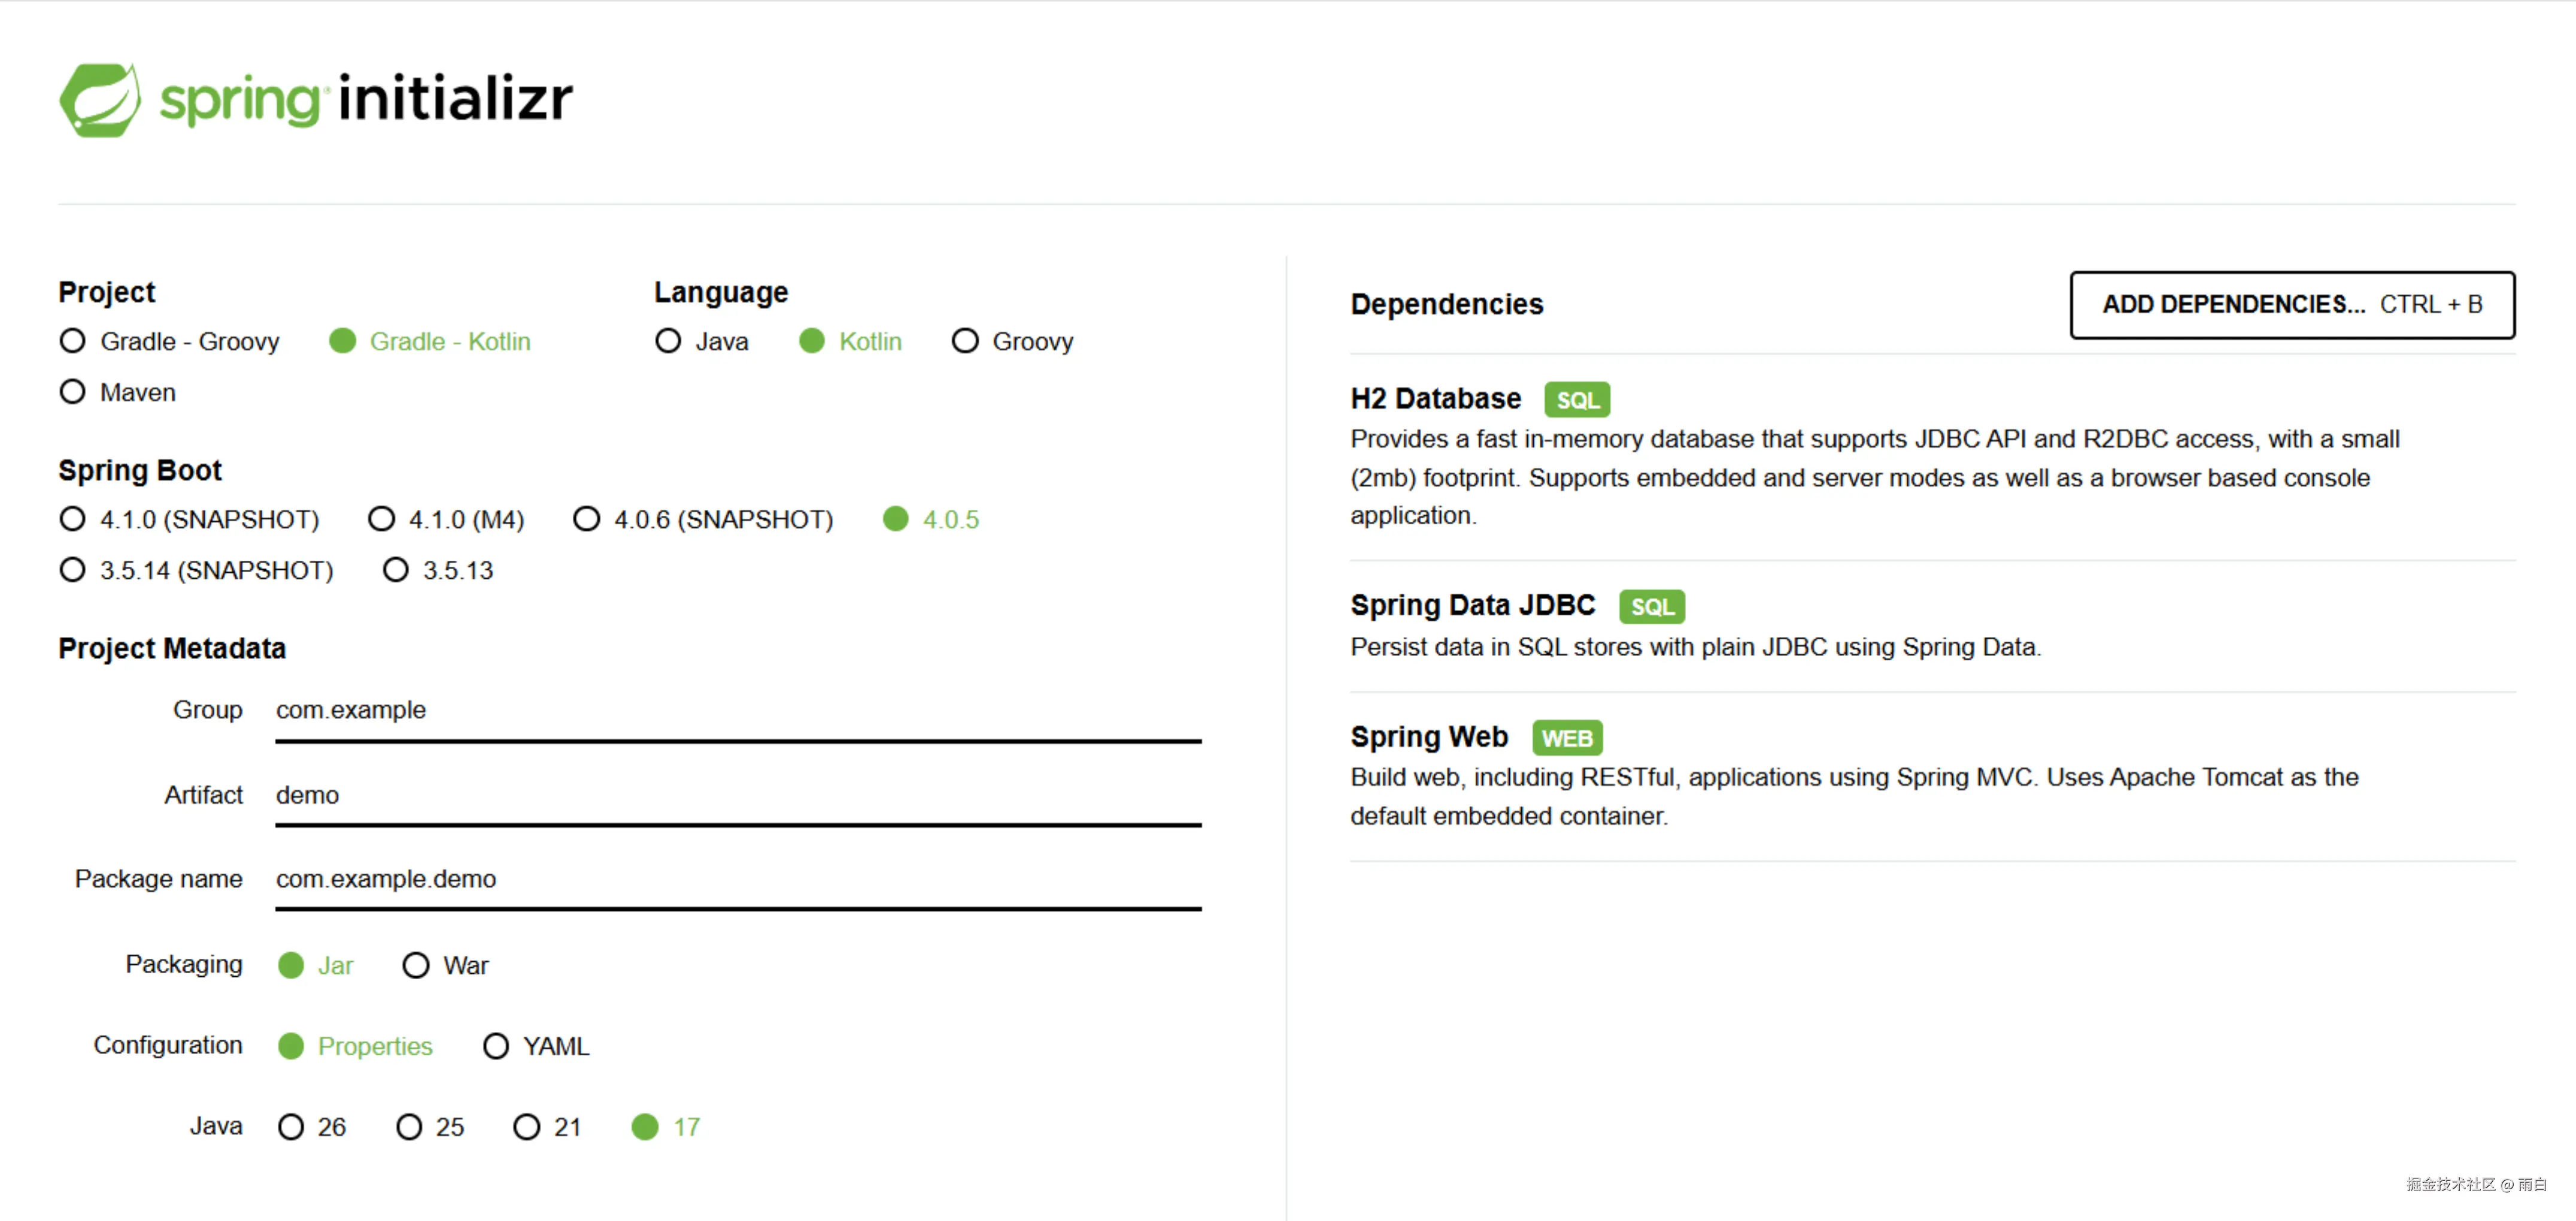Switch packaging to War
The height and width of the screenshot is (1221, 2576).
coord(416,965)
